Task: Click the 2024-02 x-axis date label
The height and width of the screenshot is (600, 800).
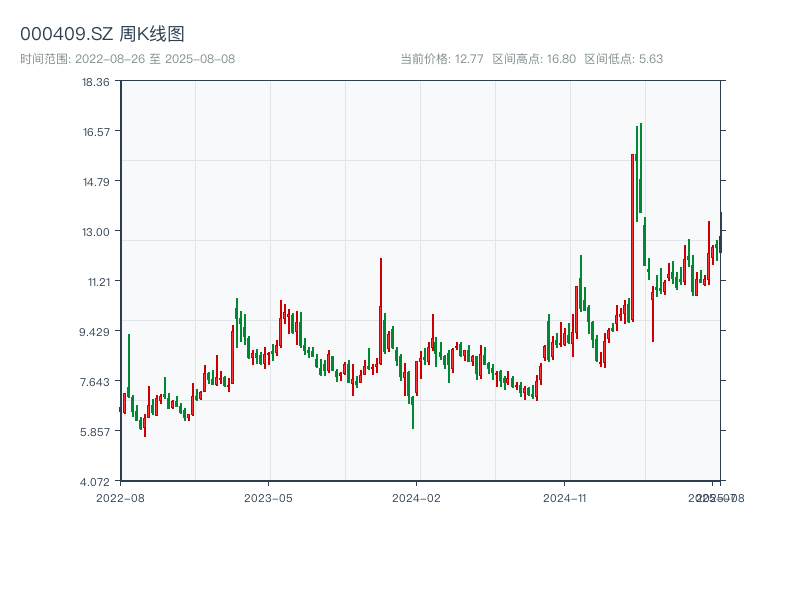Action: [416, 497]
